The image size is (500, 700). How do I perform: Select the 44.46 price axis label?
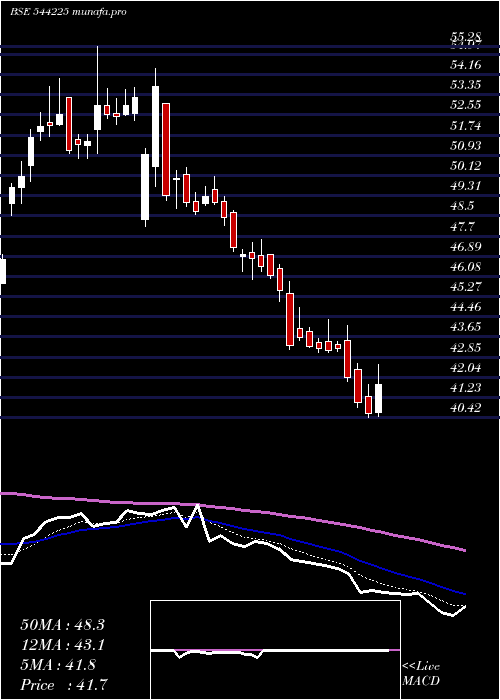click(x=465, y=307)
